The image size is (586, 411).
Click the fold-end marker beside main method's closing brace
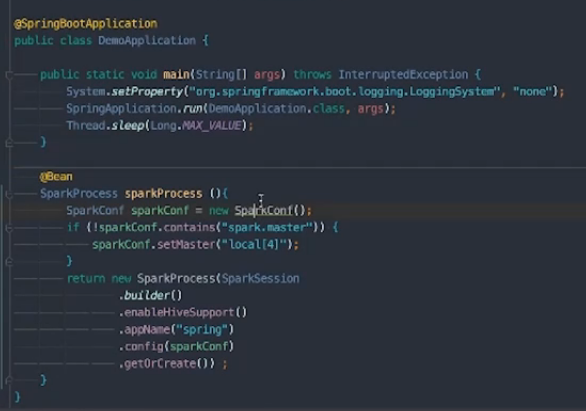point(9,142)
